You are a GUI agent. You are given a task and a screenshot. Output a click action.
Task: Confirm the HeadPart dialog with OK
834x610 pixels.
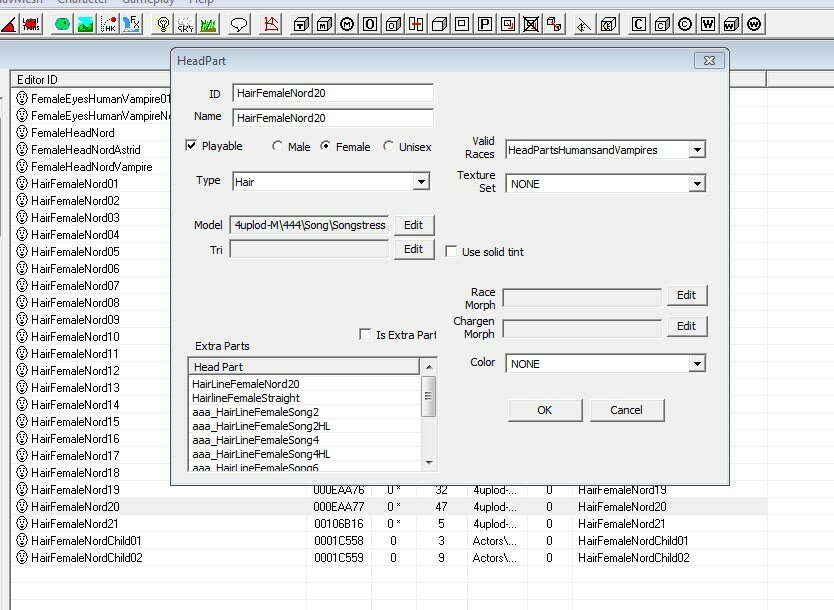pyautogui.click(x=545, y=410)
